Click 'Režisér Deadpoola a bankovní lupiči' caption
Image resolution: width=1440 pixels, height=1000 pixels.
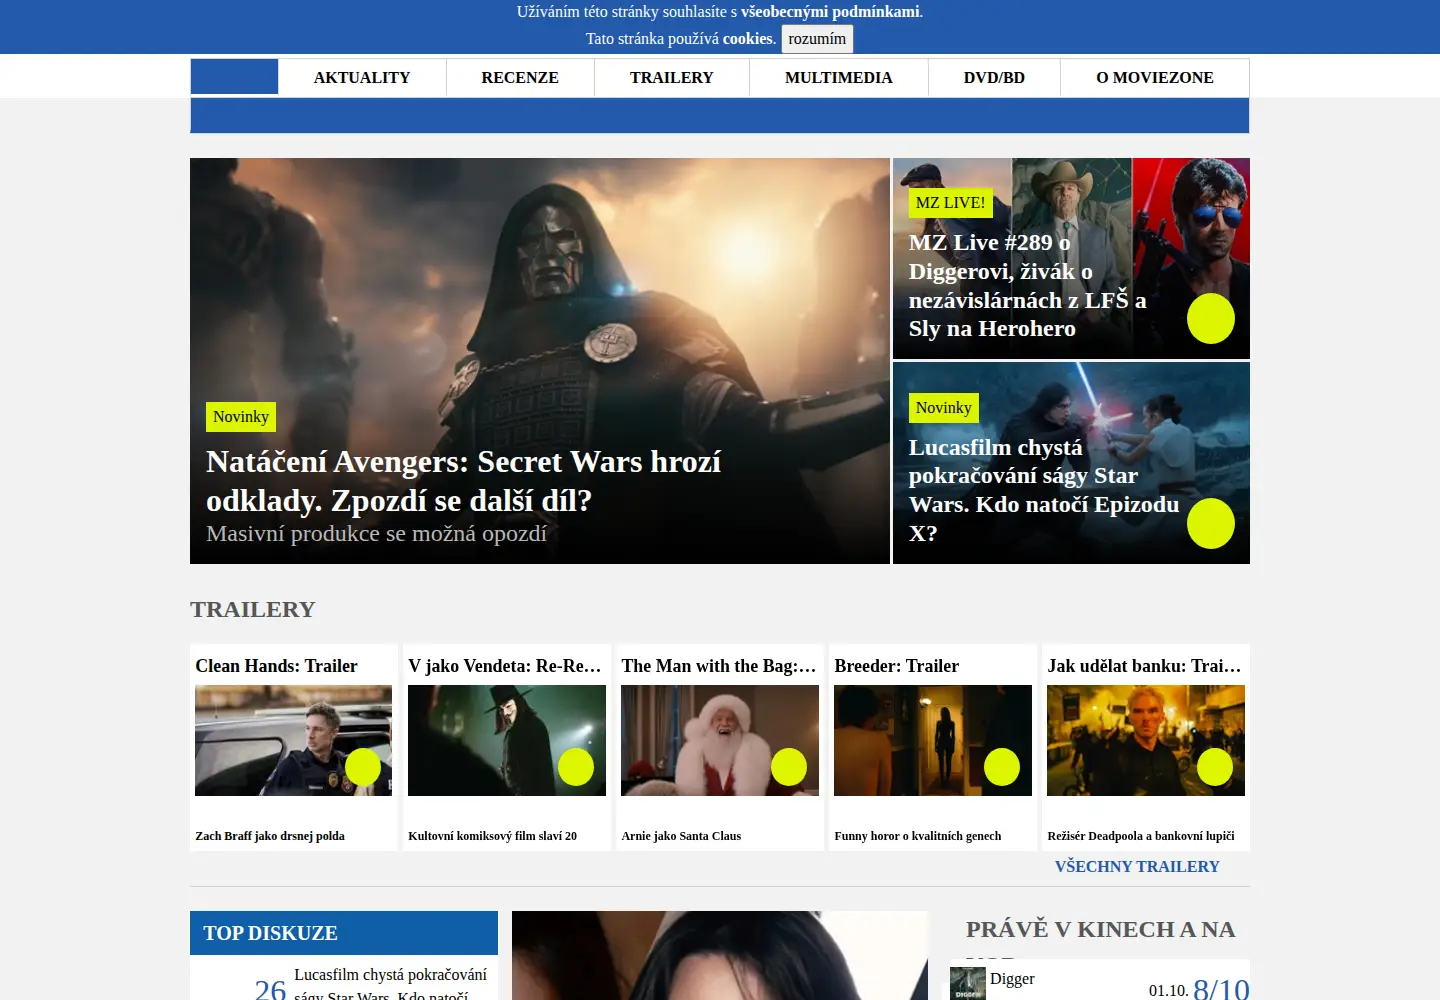coord(1141,836)
